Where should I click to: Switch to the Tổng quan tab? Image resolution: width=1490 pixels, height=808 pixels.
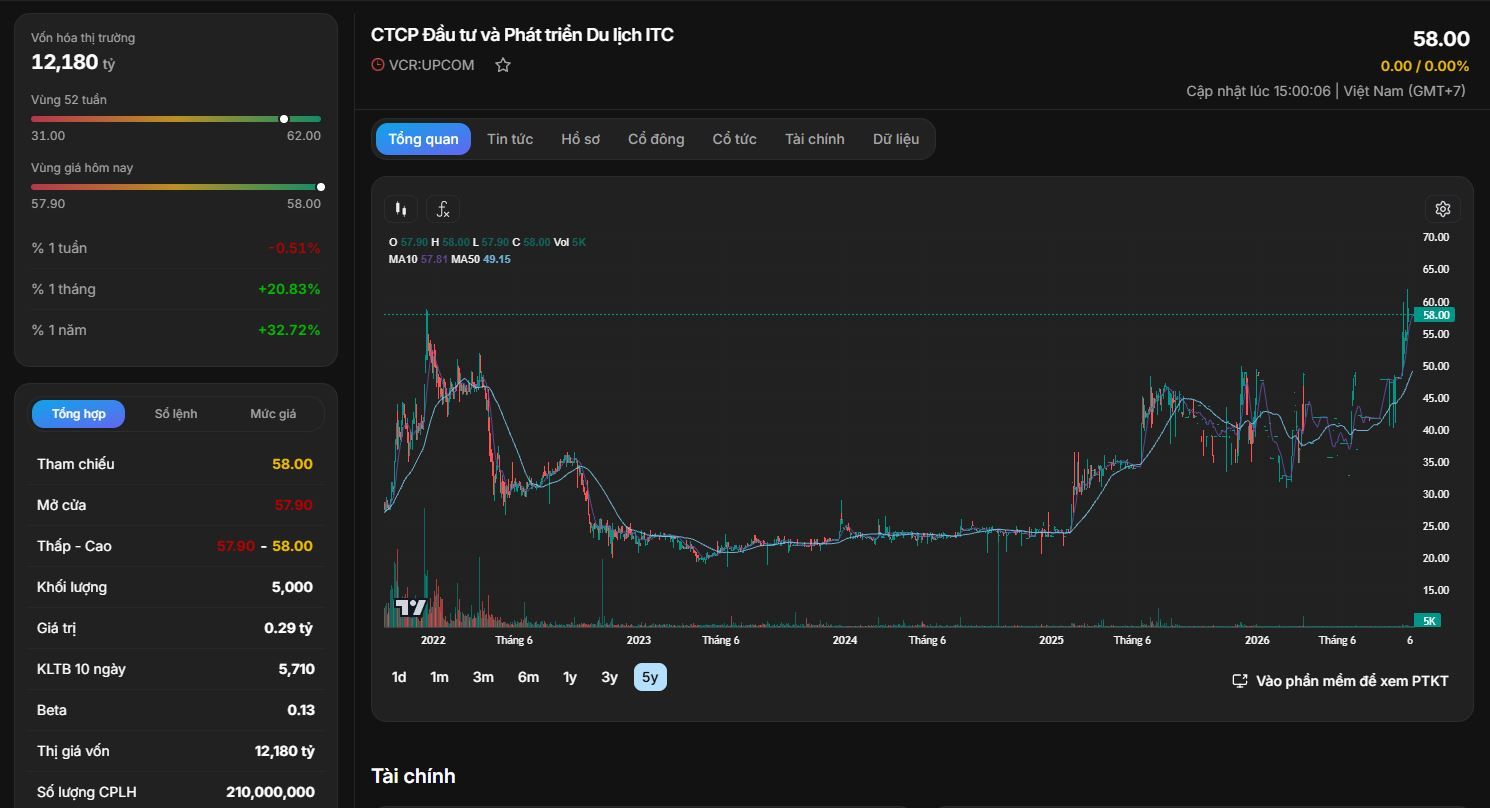423,139
